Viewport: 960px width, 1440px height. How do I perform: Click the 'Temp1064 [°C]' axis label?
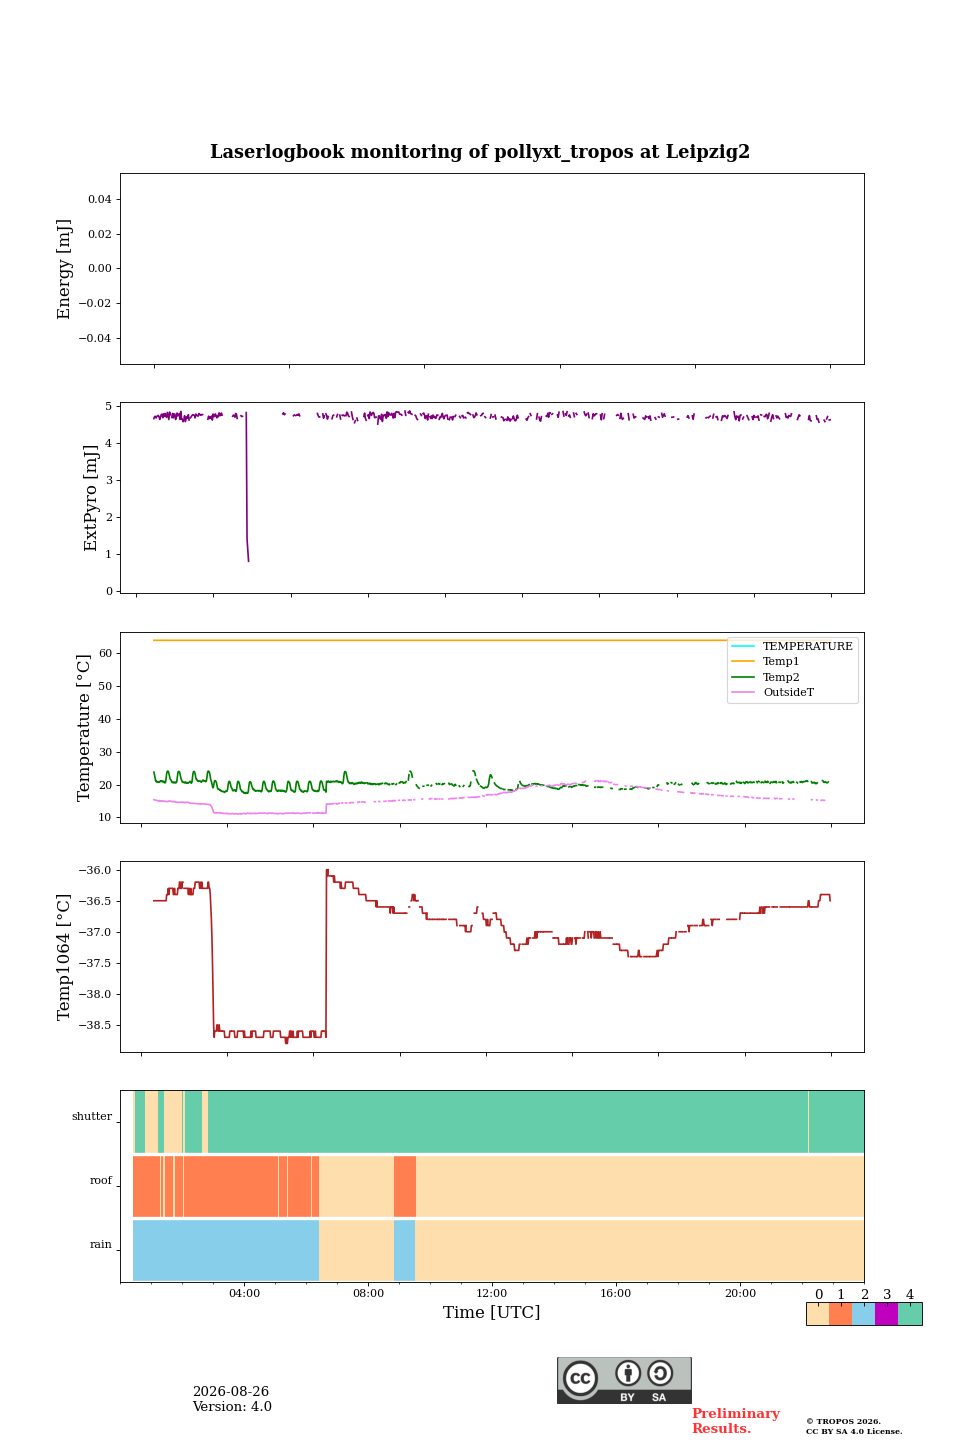[65, 957]
